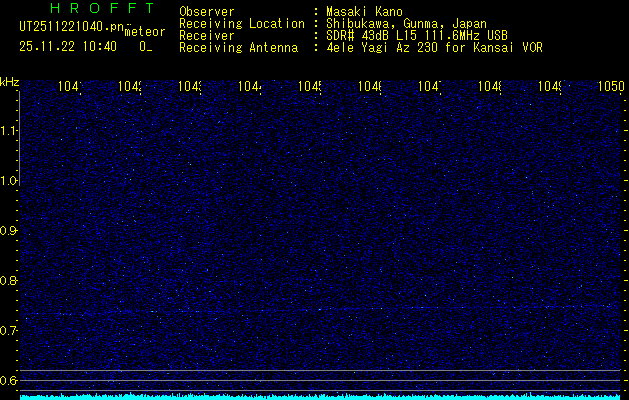The image size is (629, 400).
Task: Click the cyan signal level strip
Action: pyautogui.click(x=320, y=396)
